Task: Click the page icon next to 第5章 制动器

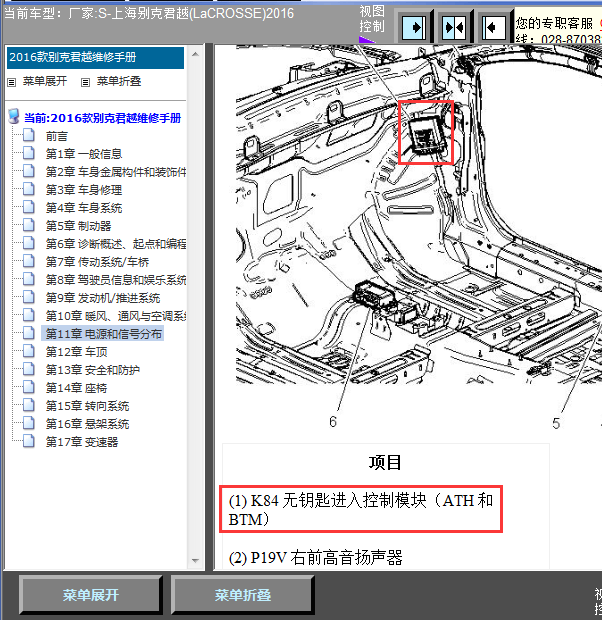Action: [28, 225]
